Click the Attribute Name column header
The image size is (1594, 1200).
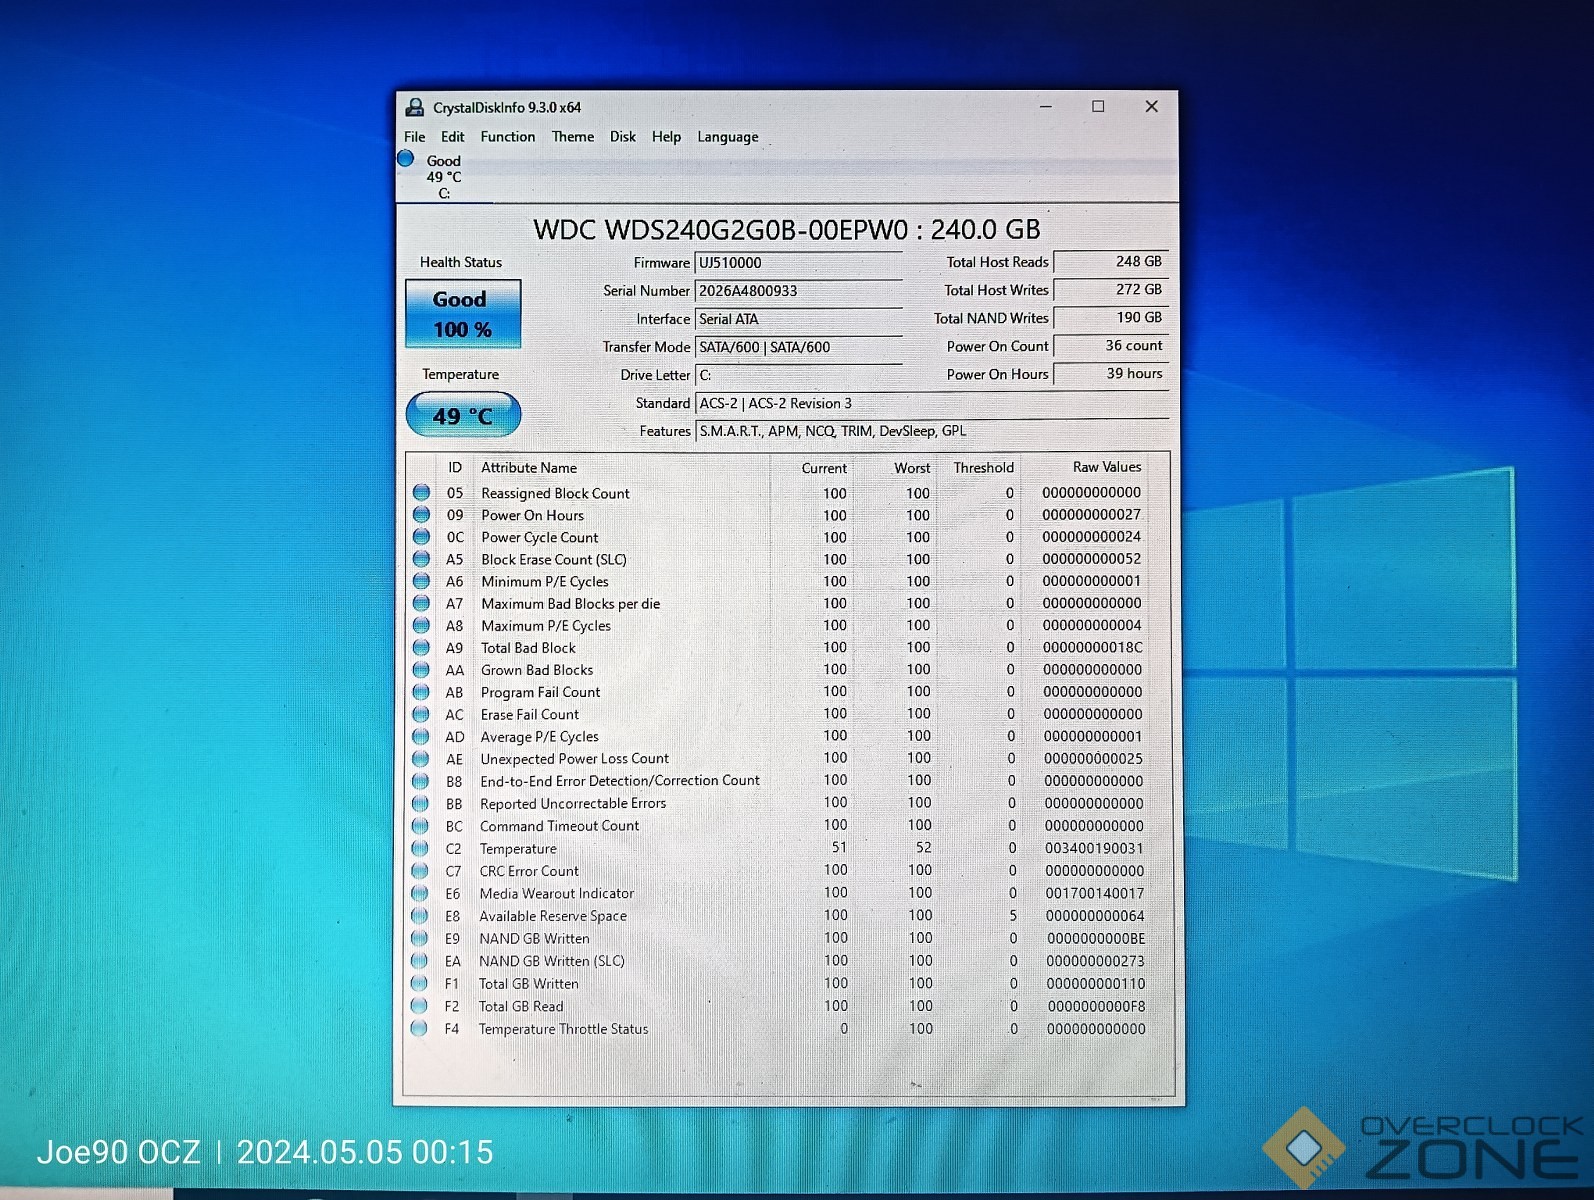(x=529, y=467)
